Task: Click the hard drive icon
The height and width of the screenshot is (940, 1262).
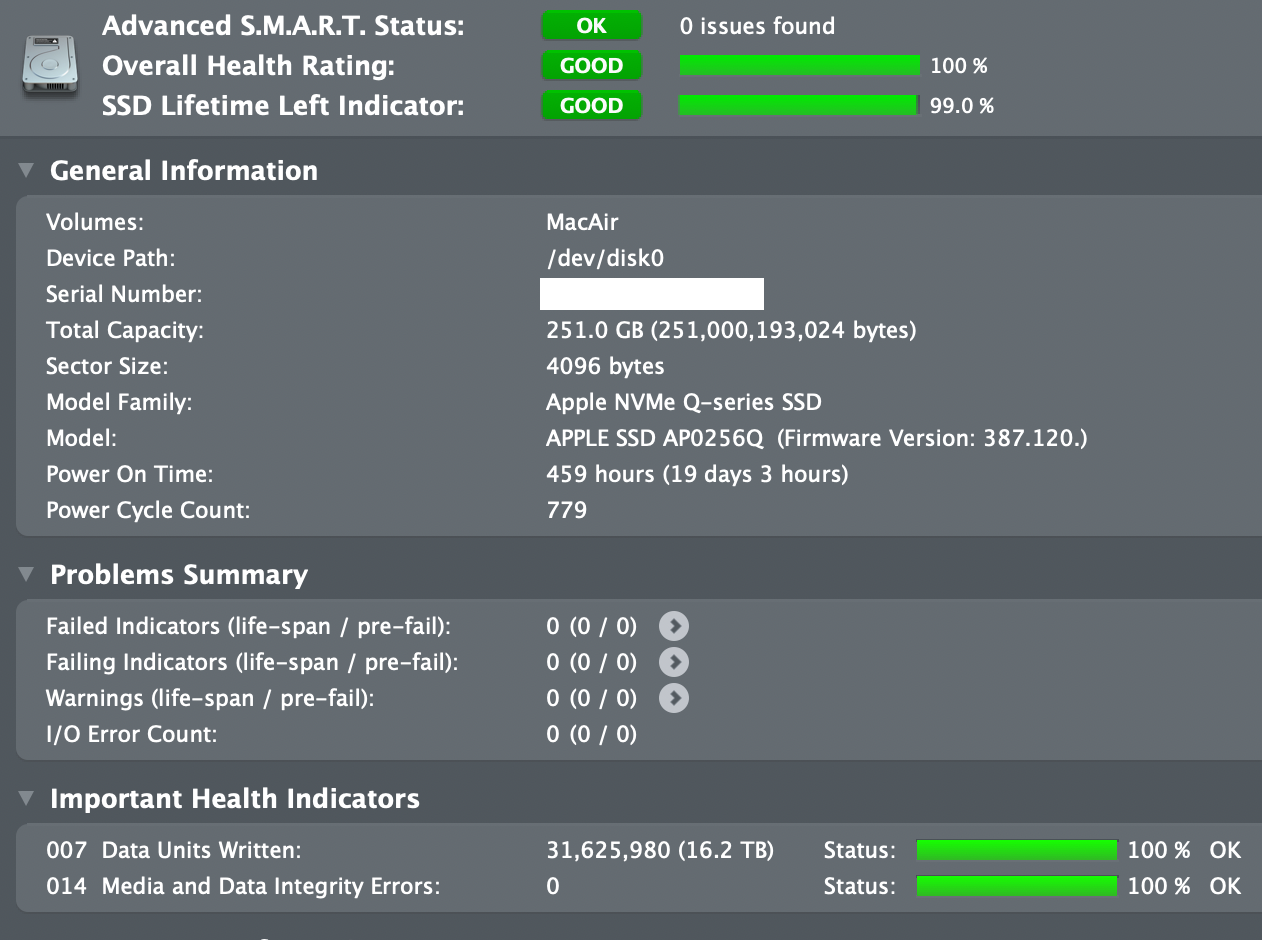Action: 48,66
